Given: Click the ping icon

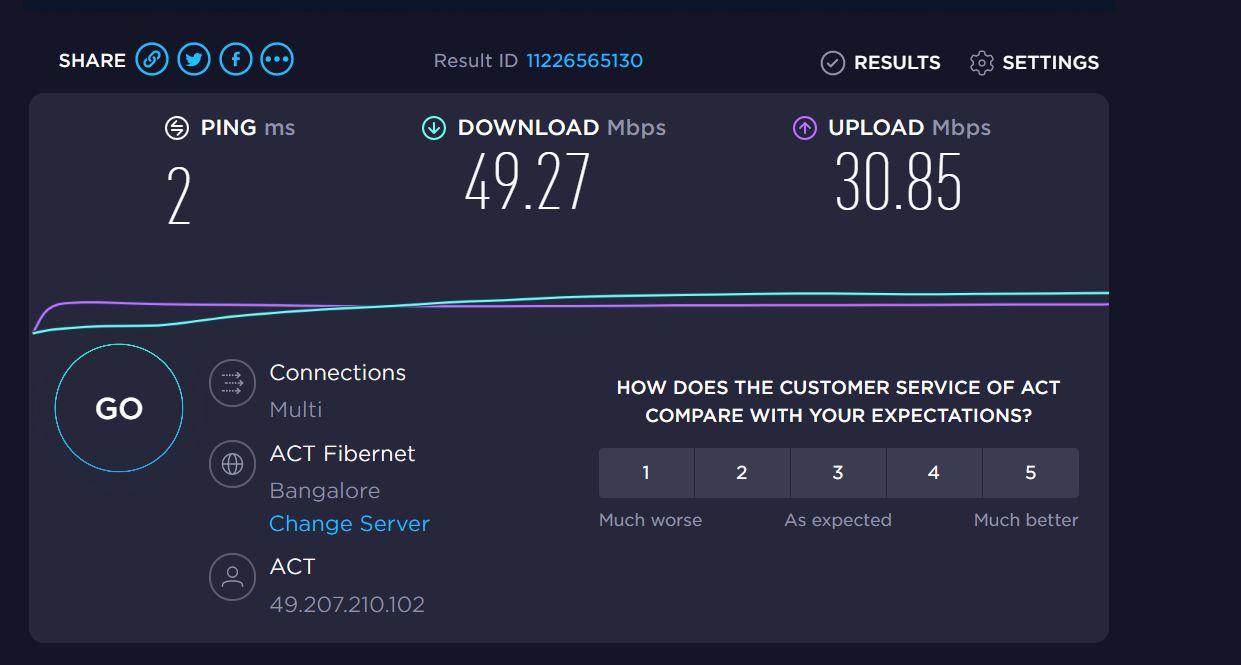Looking at the screenshot, I should tap(177, 128).
